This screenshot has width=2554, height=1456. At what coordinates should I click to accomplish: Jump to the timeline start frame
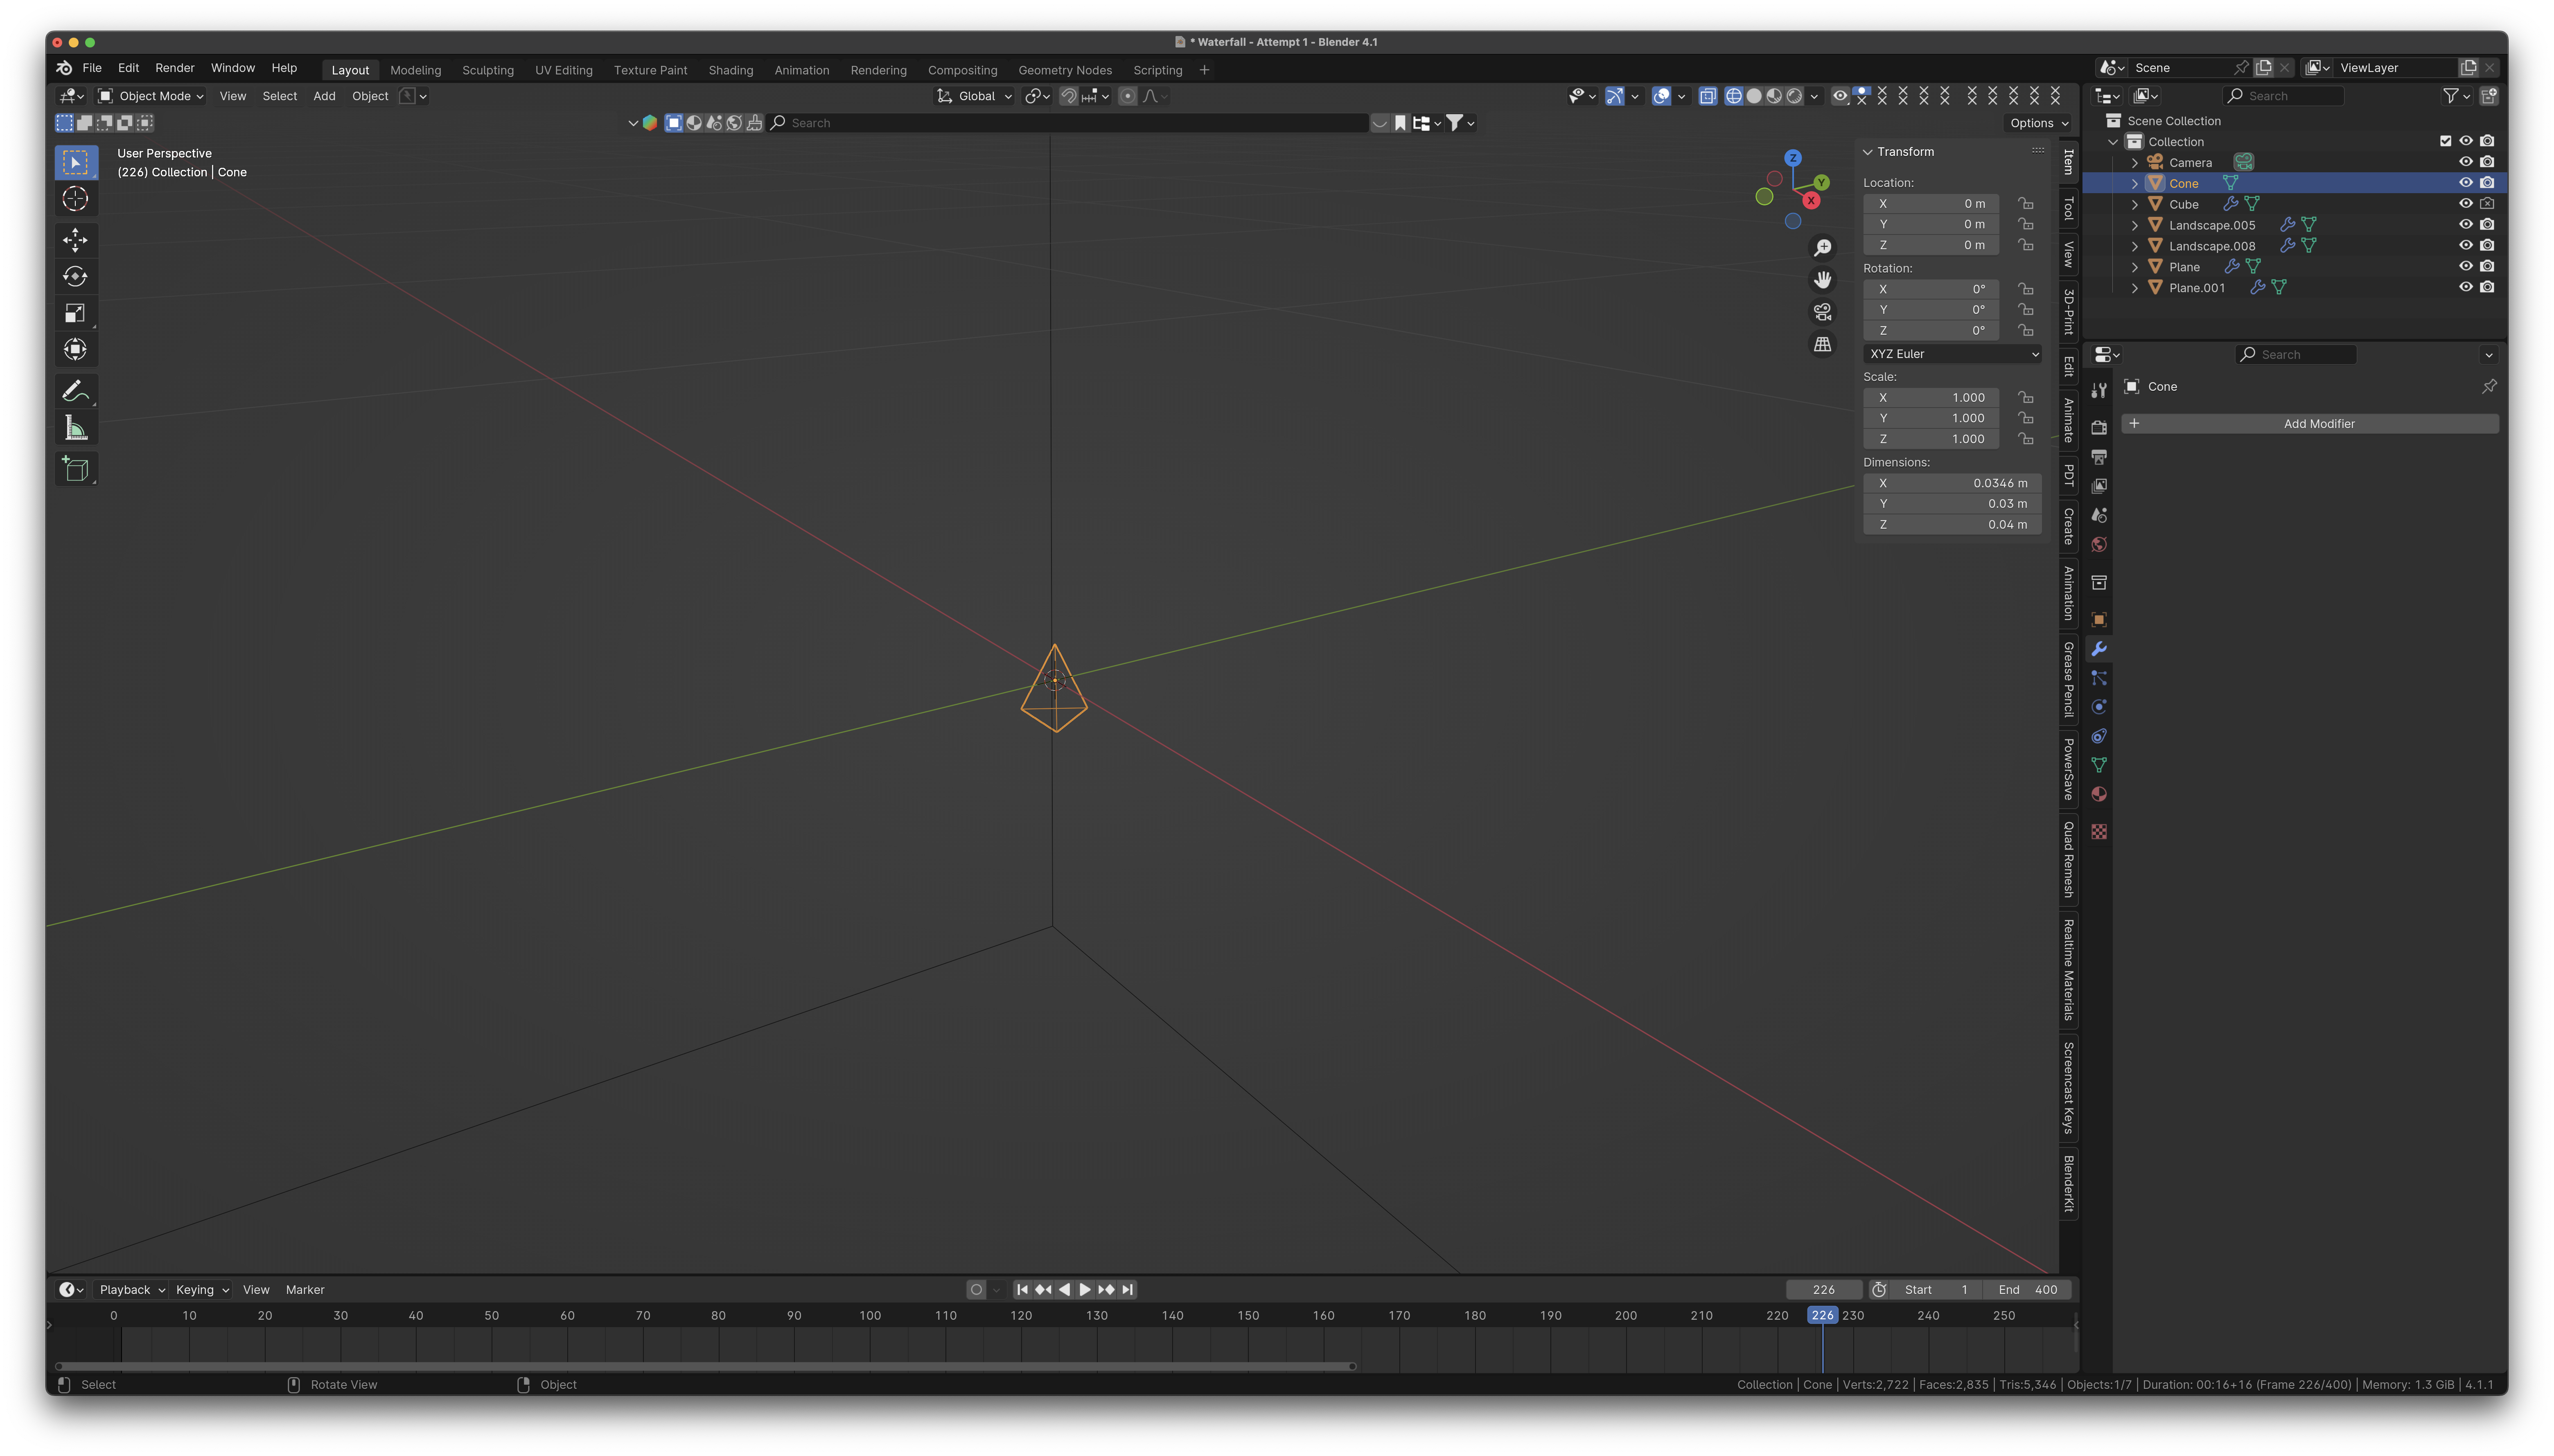[x=1022, y=1290]
